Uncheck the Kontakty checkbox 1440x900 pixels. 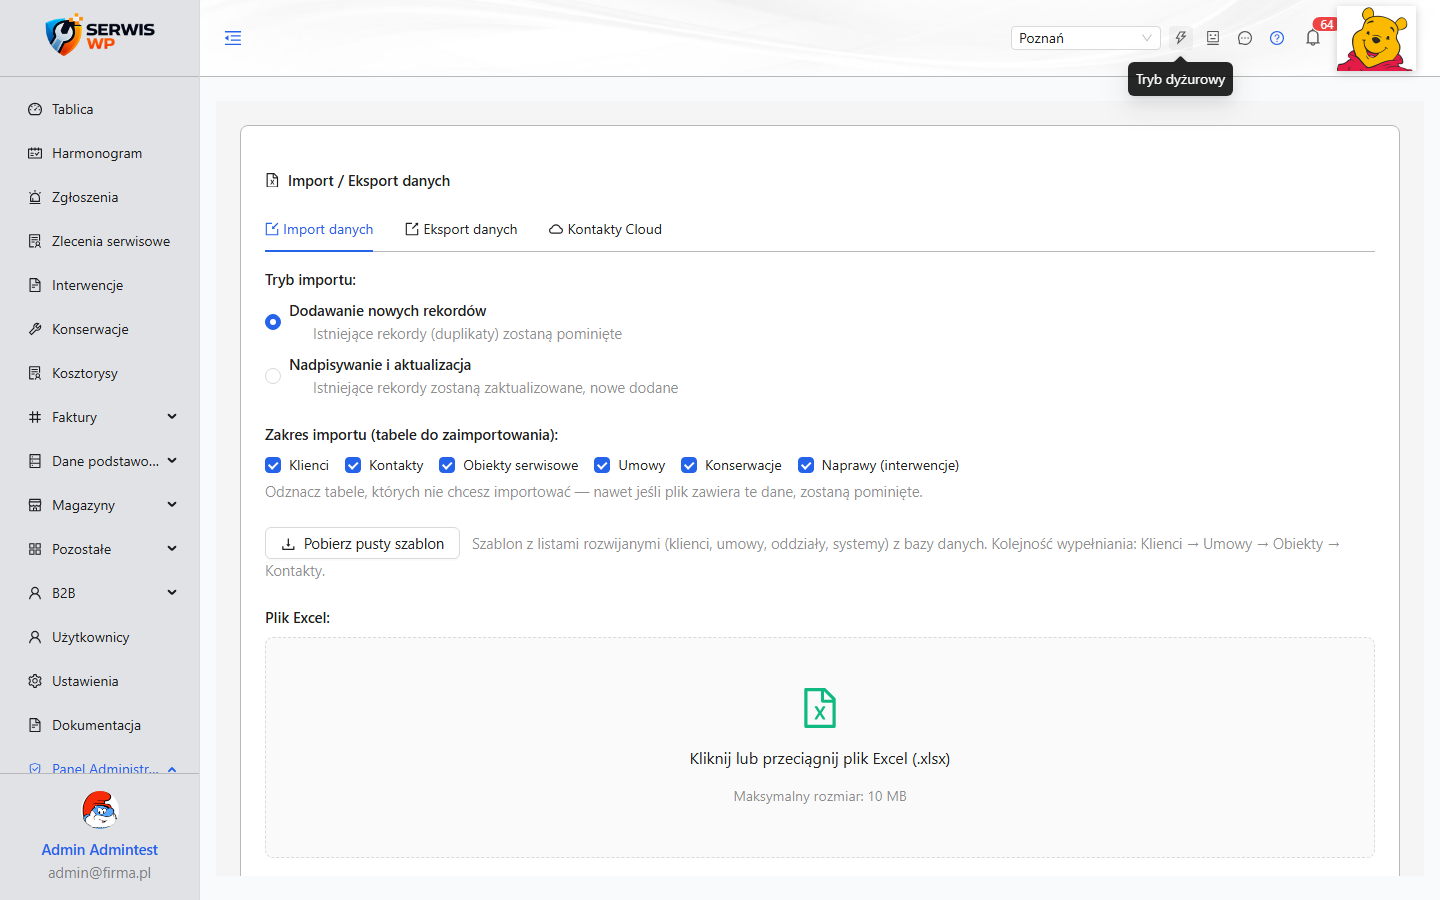click(353, 465)
